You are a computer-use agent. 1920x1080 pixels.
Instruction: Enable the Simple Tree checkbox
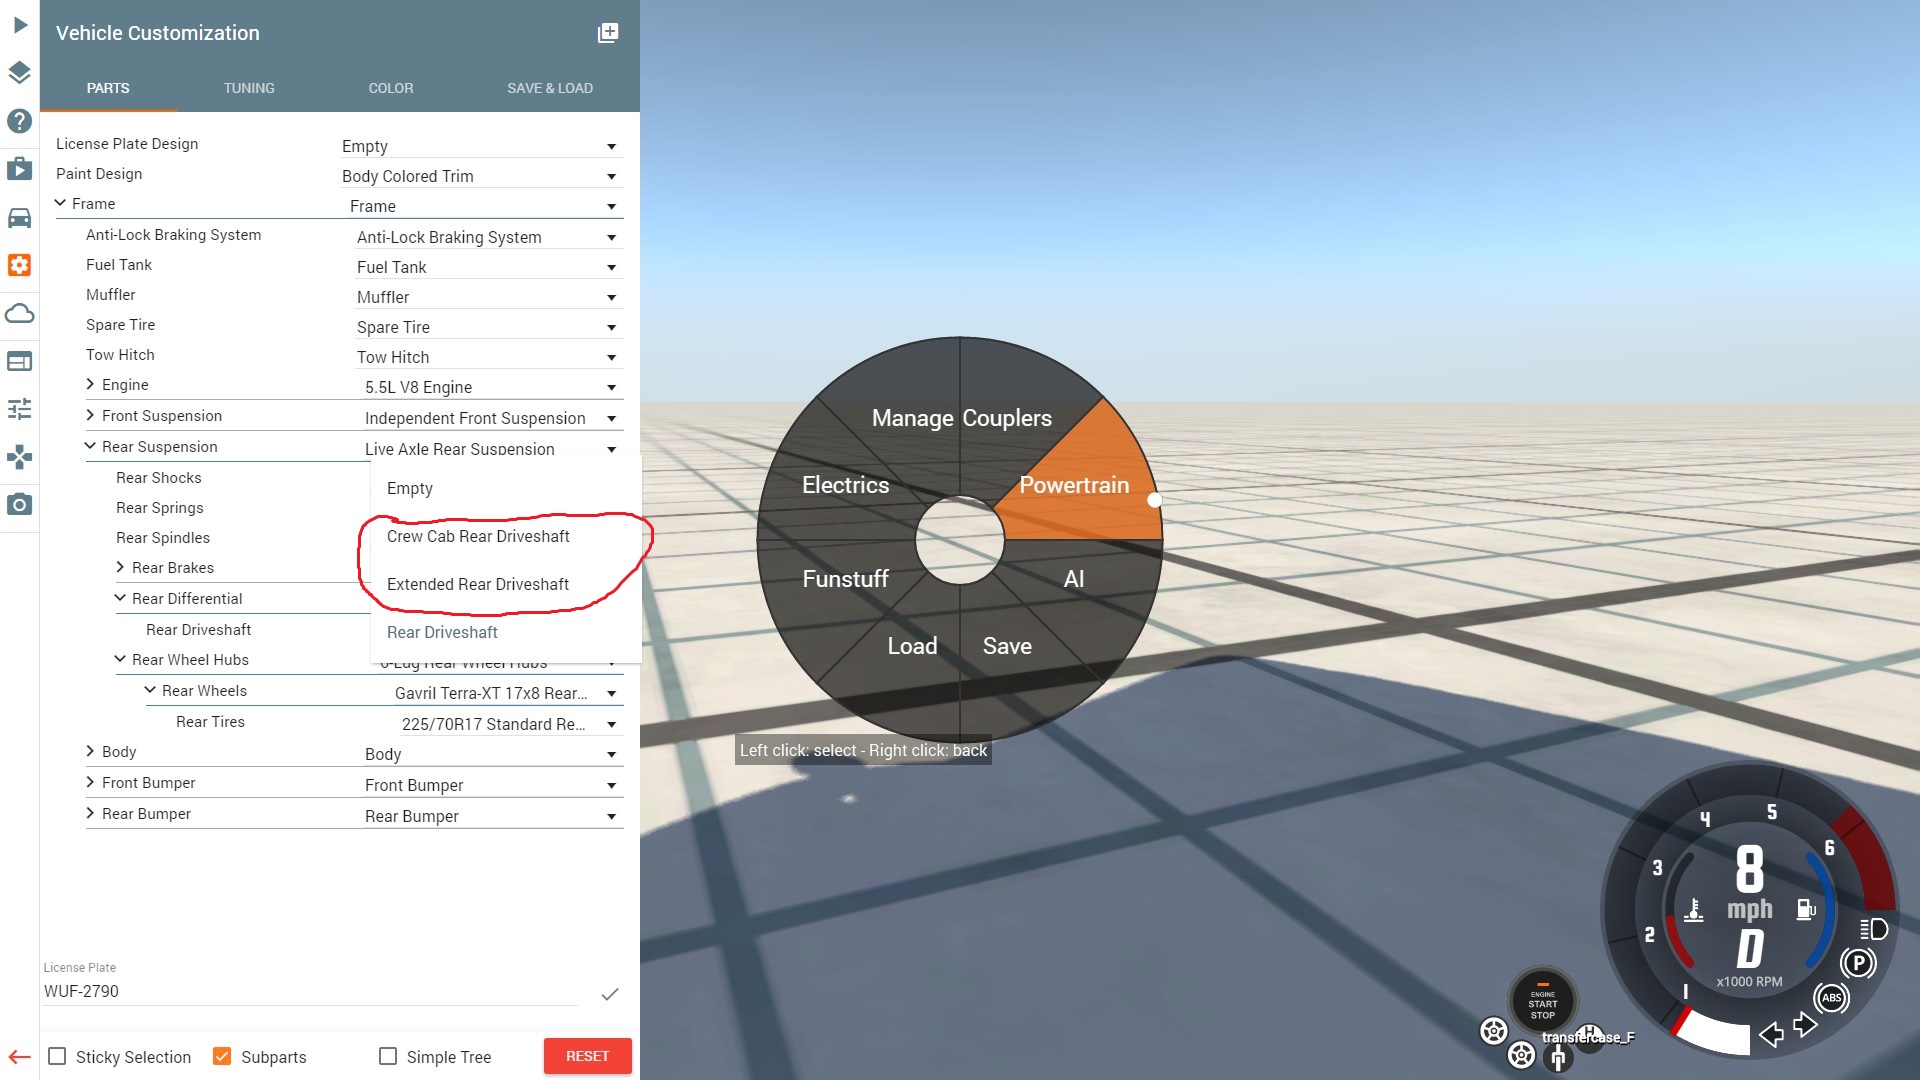[x=388, y=1056]
